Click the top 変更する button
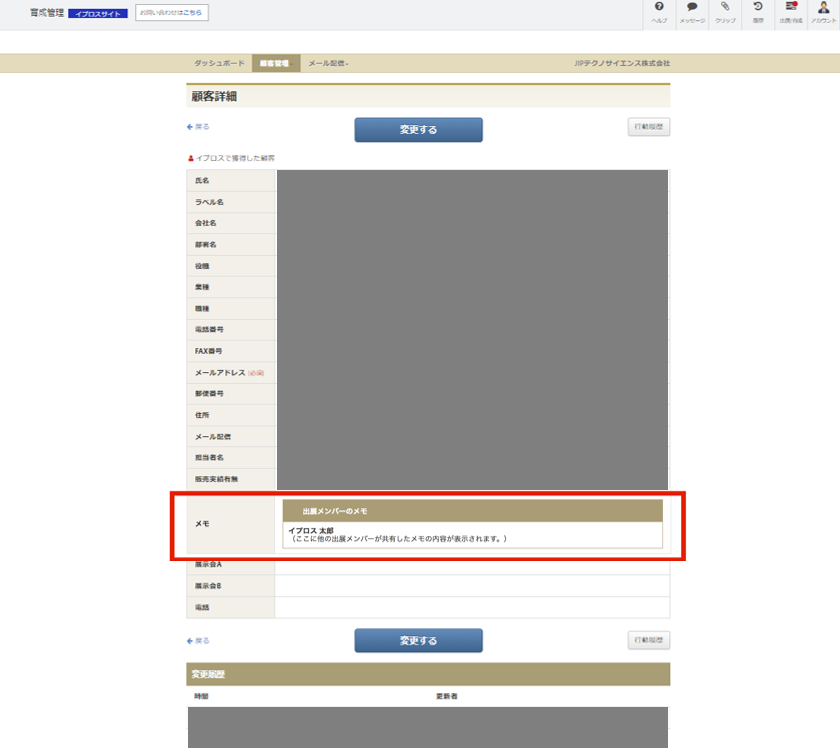 point(418,130)
